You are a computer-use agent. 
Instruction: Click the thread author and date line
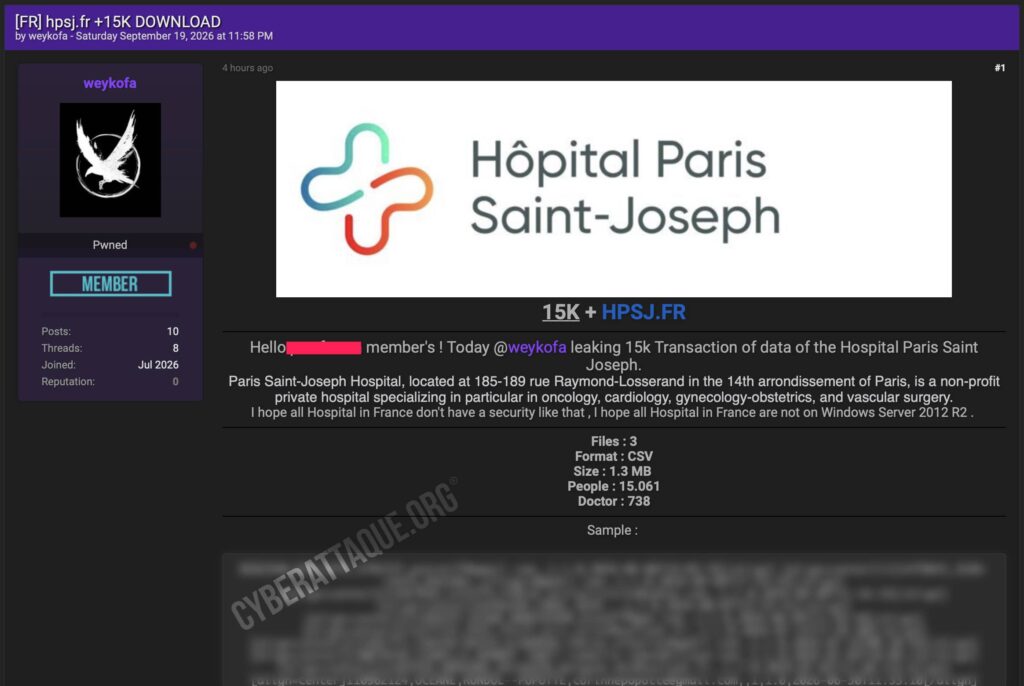click(x=144, y=36)
